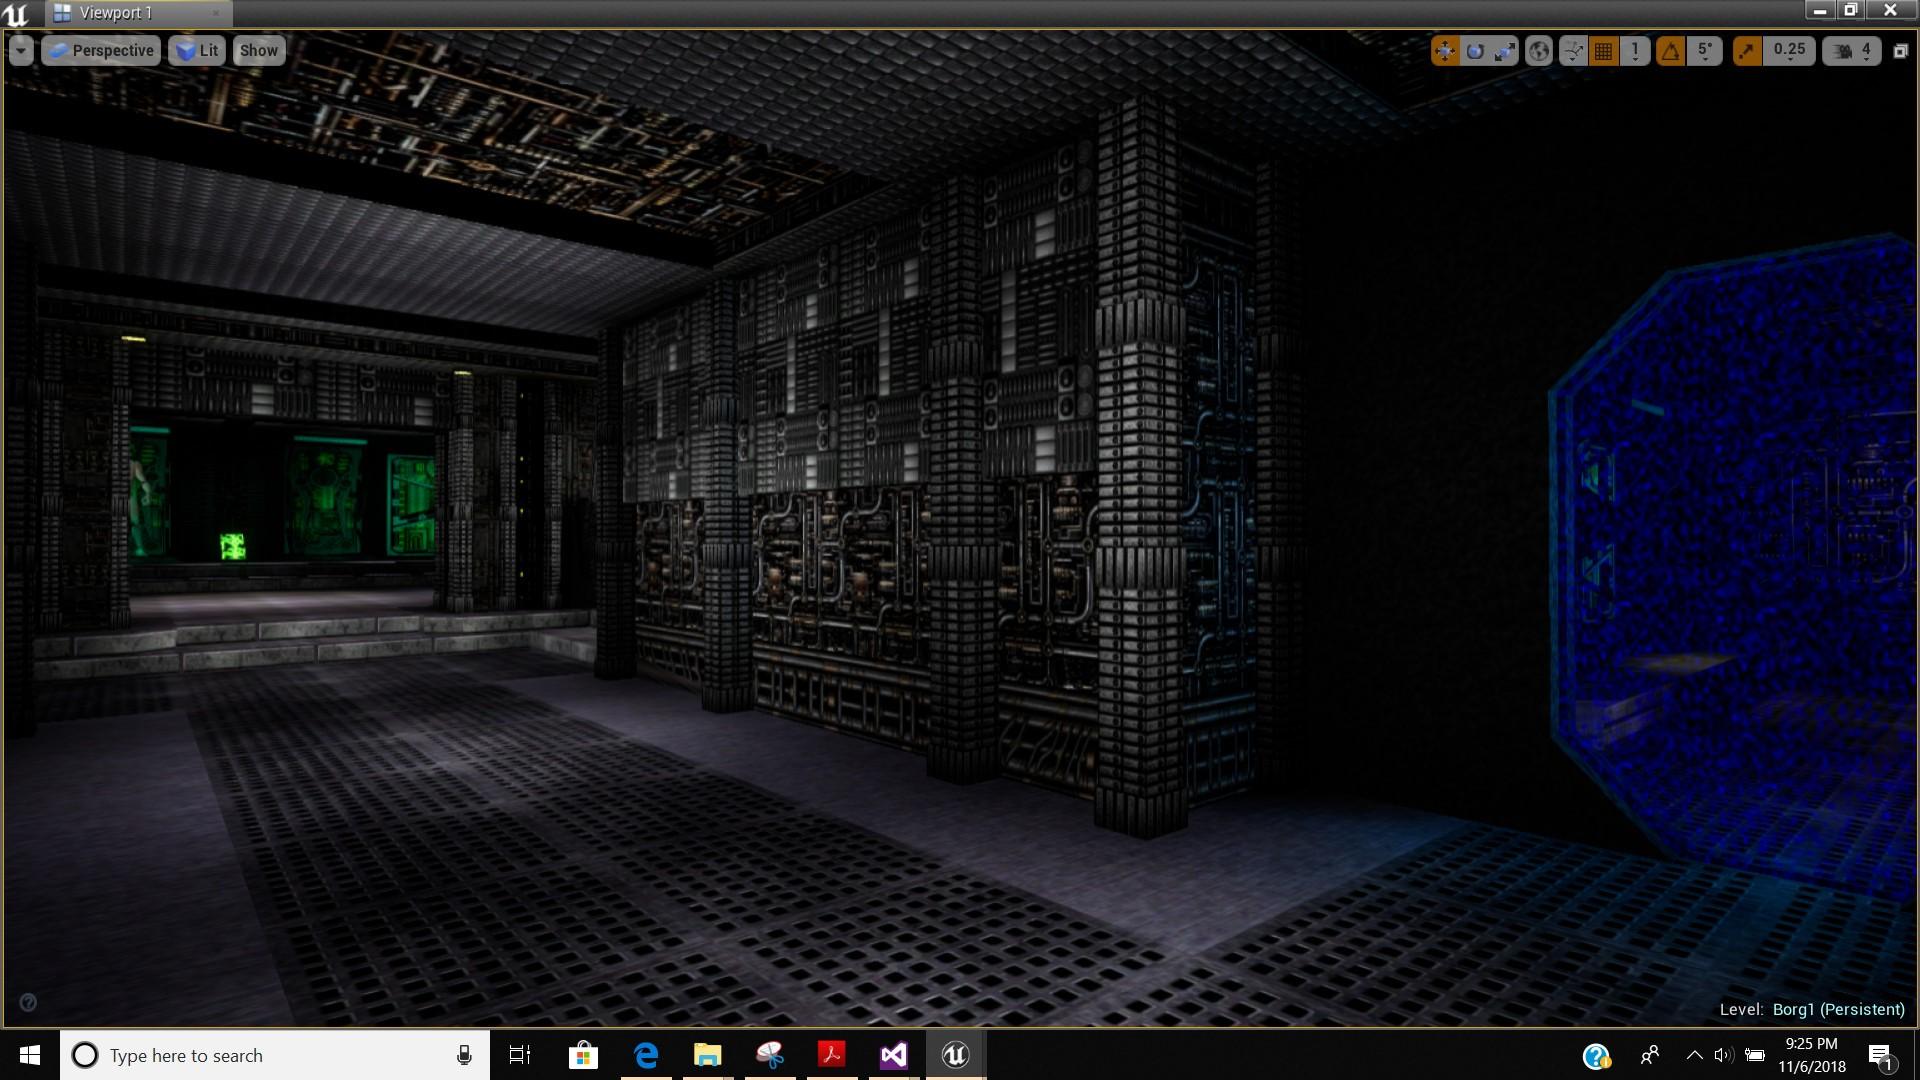Open the surface snapping options
1920x1080 pixels.
click(1573, 51)
